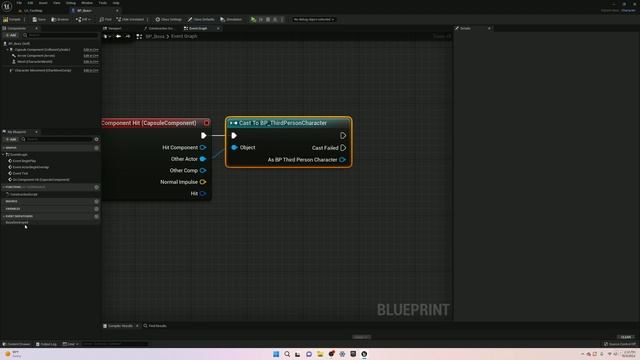Viewport: 640px width, 360px height.
Task: Click the Compile button in toolbar
Action: (x=12, y=19)
